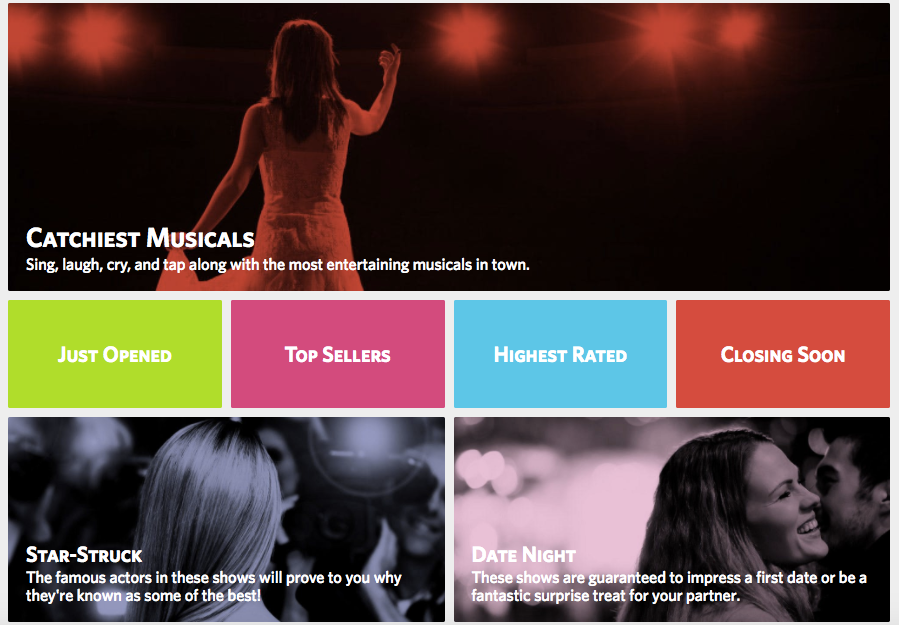Viewport: 899px width, 625px height.
Task: Select the Top Sellers pink tile
Action: tap(338, 354)
